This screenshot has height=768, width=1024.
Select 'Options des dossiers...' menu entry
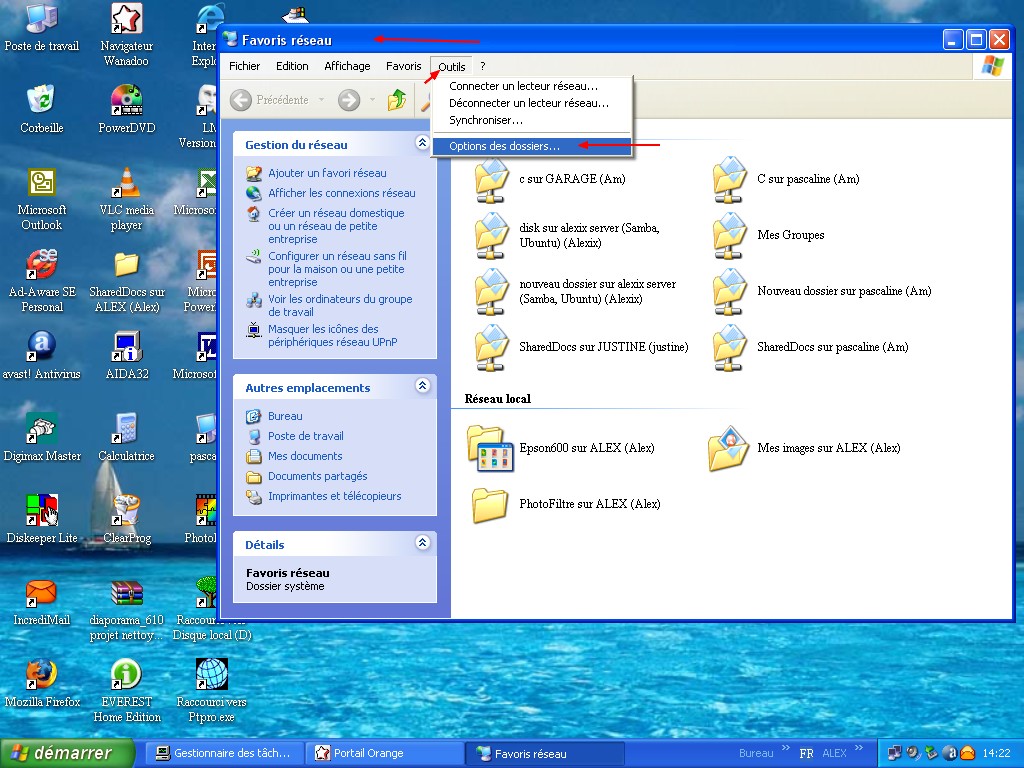click(504, 146)
